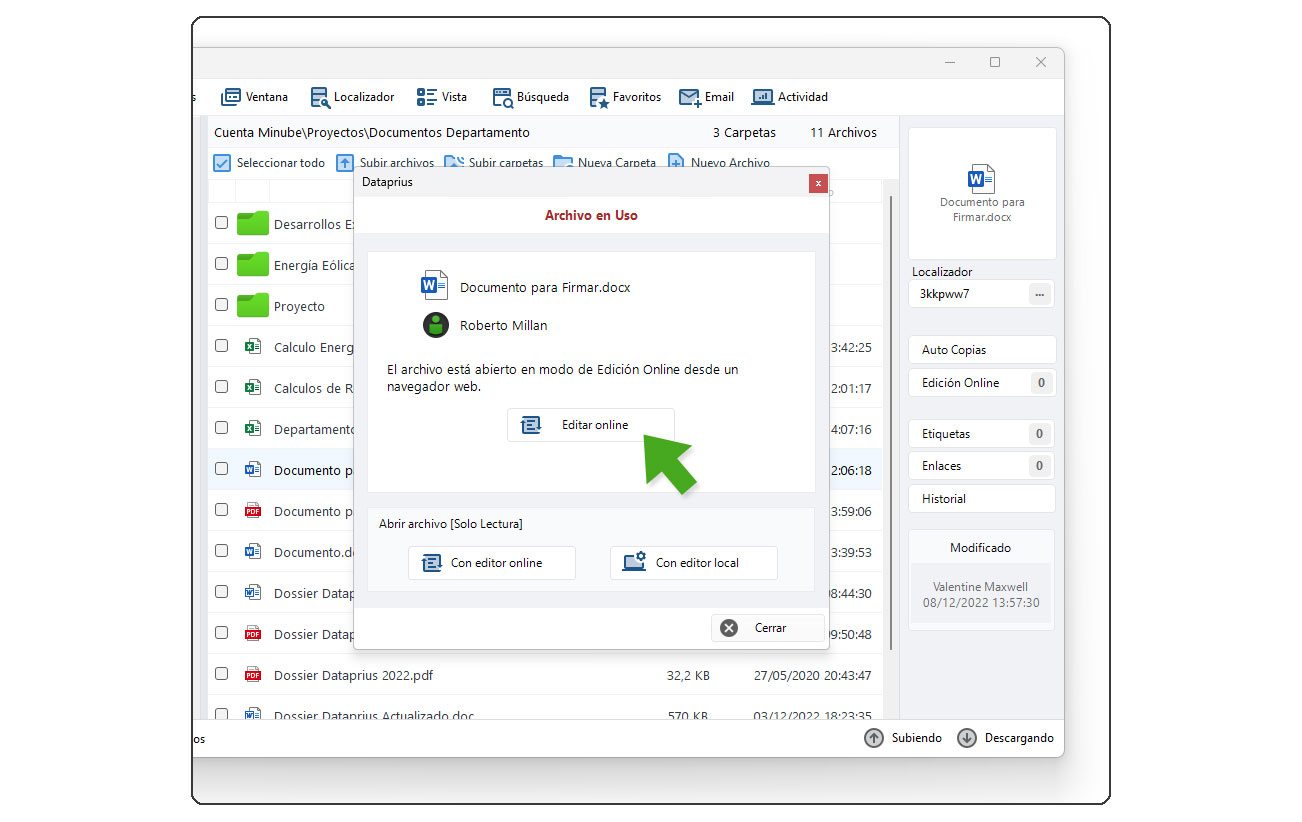Click the Subiendo status icon
The height and width of the screenshot is (822, 1302).
tap(875, 738)
